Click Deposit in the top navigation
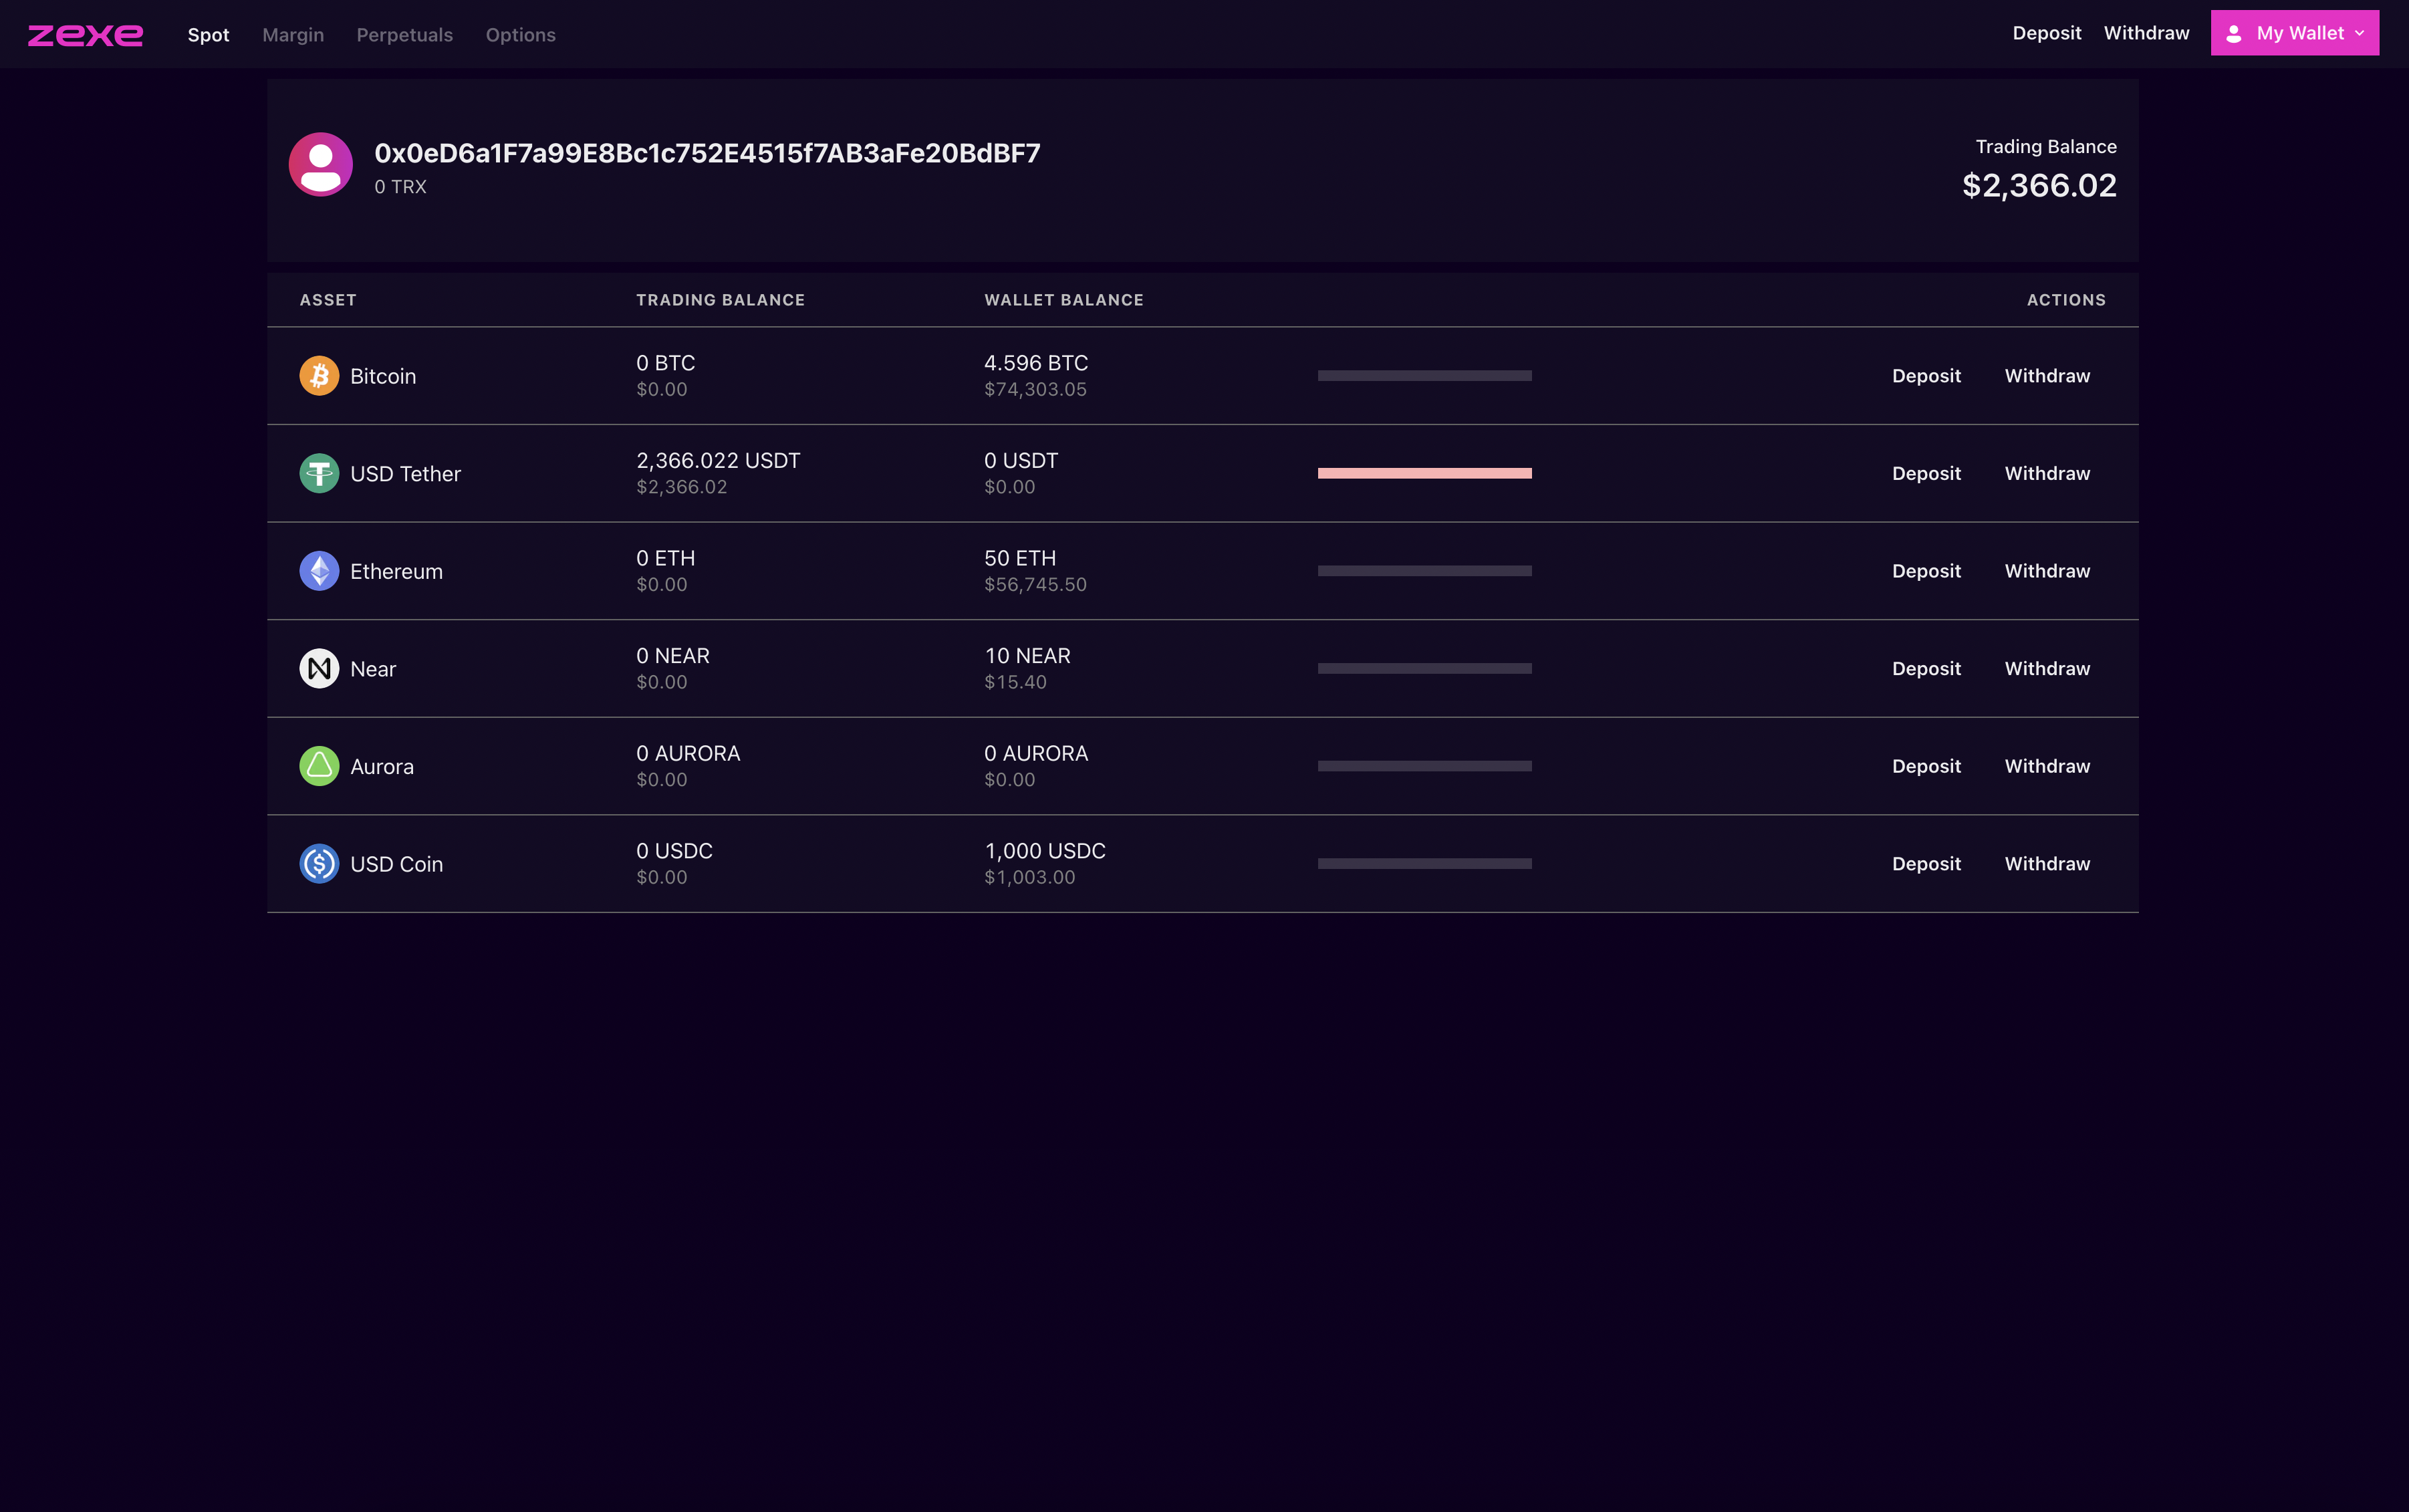2409x1512 pixels. point(2046,33)
